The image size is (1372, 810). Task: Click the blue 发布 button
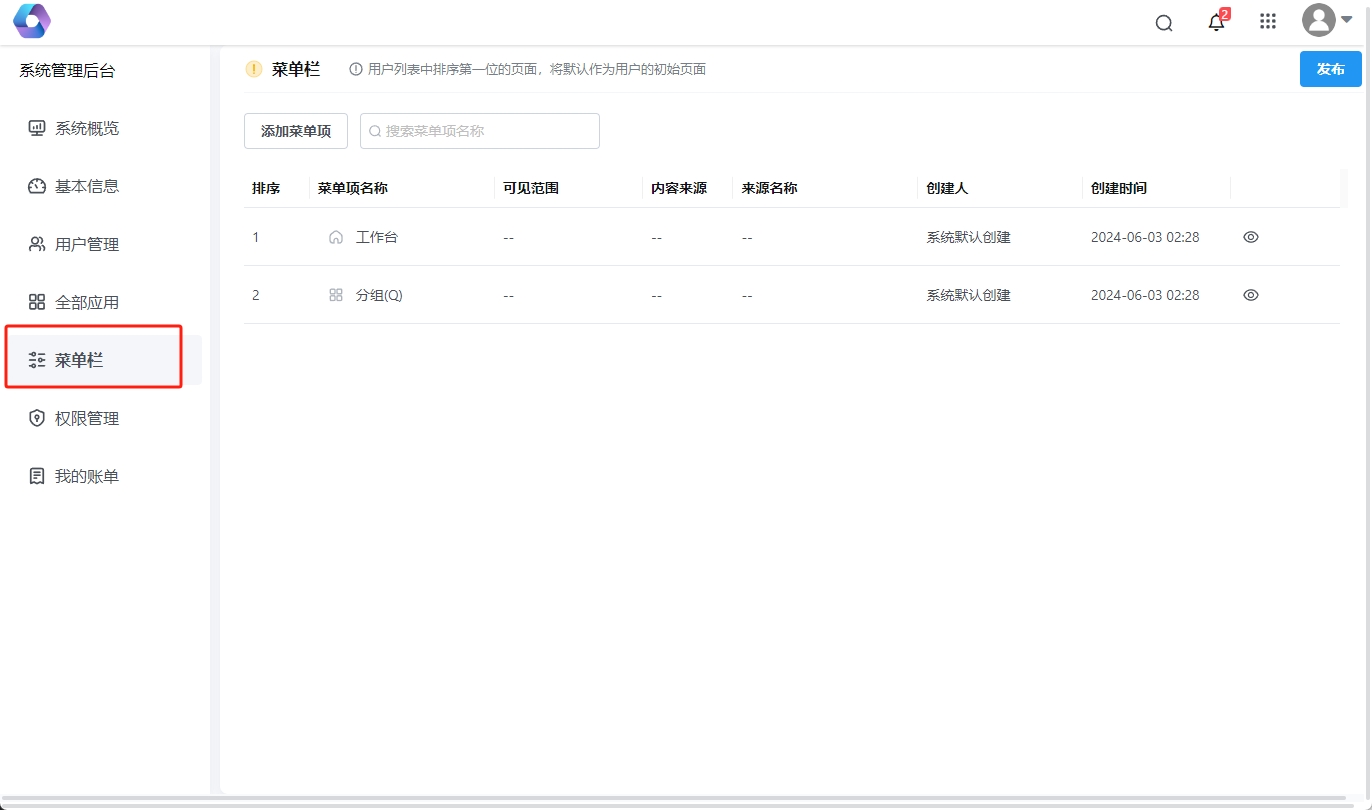tap(1330, 69)
